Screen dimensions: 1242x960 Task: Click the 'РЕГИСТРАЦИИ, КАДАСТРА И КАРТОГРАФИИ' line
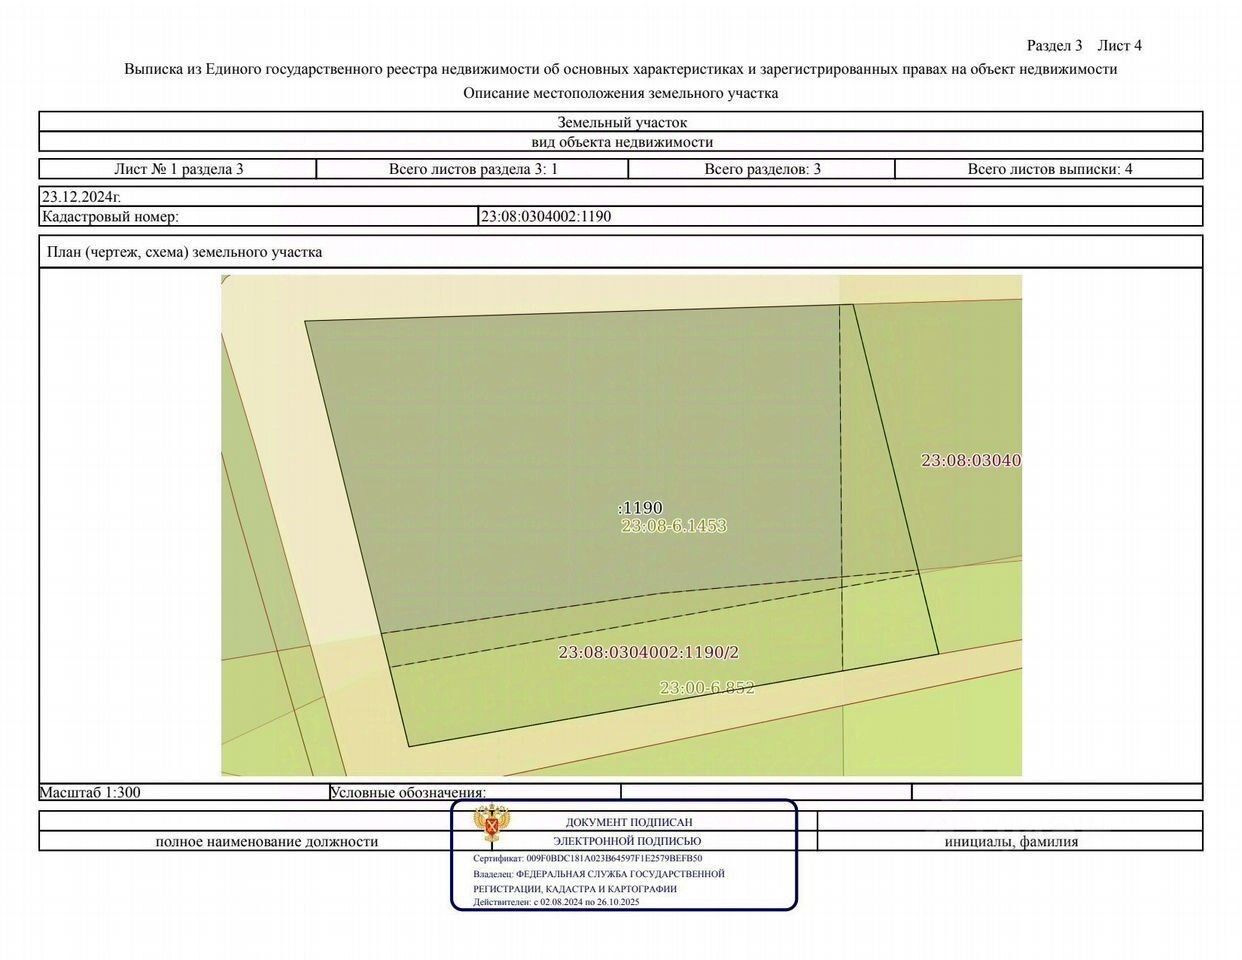(575, 889)
